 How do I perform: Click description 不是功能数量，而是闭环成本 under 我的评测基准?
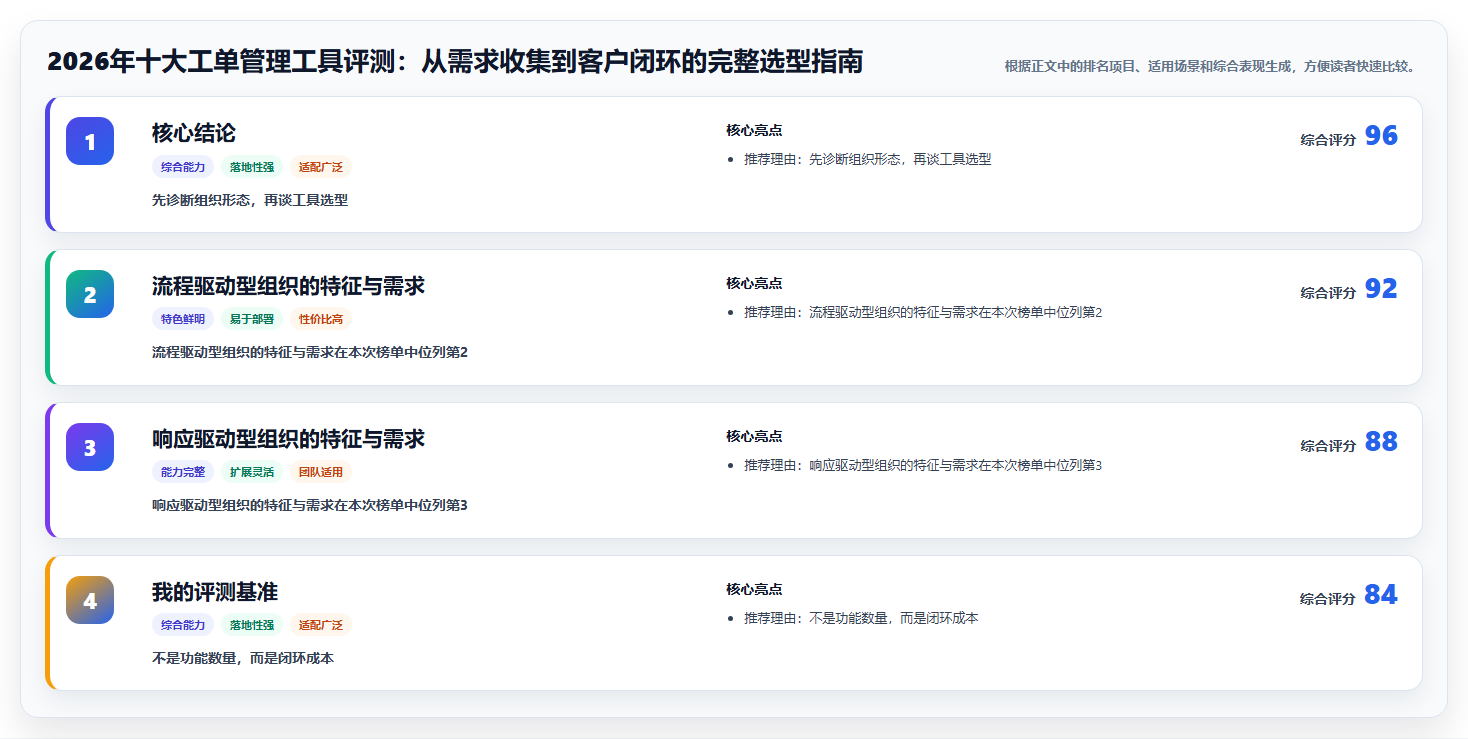pyautogui.click(x=243, y=658)
